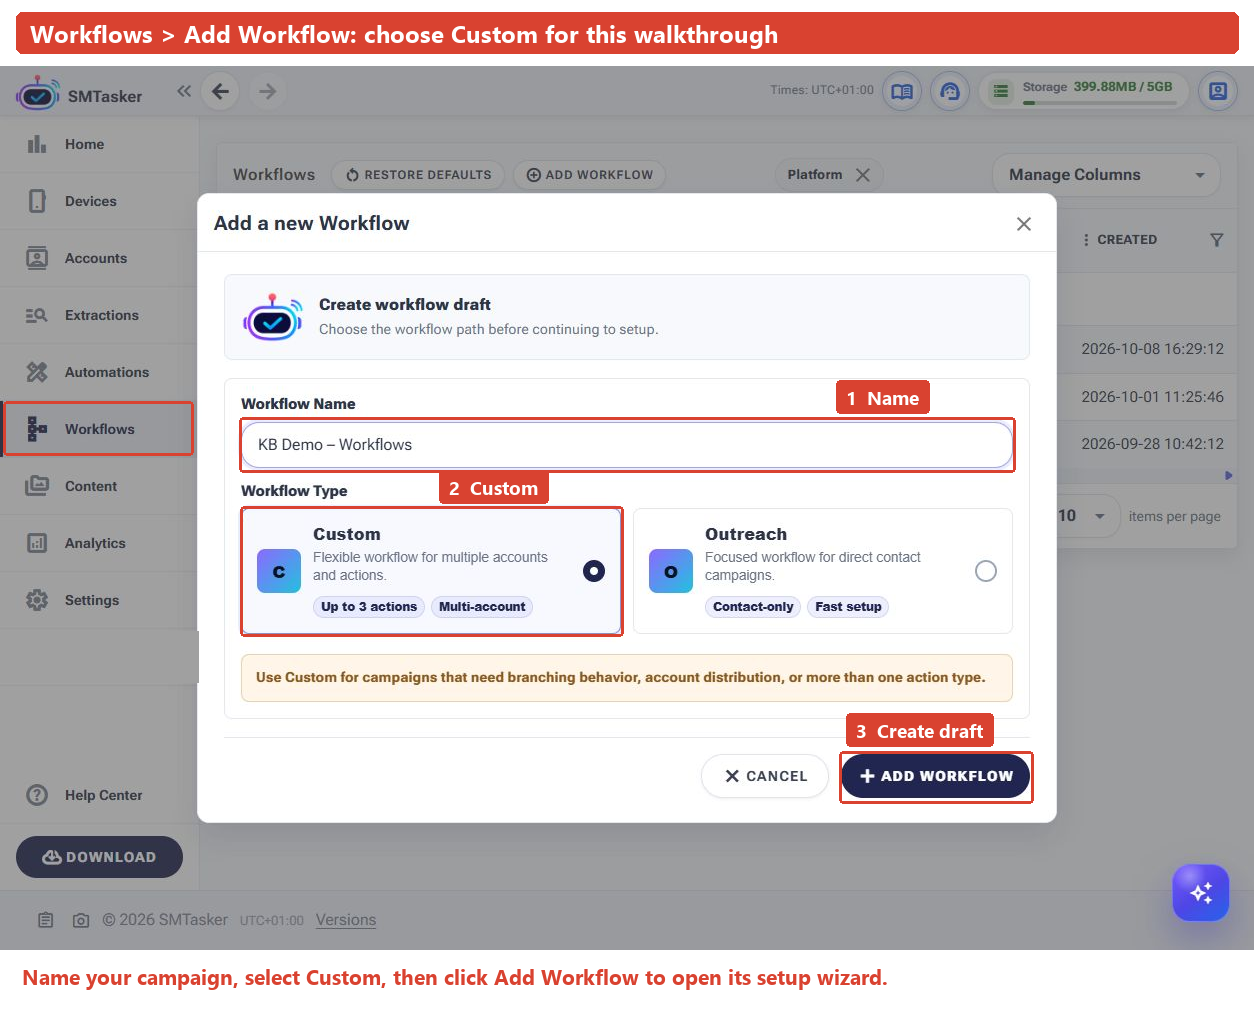Open Home in the sidebar

coord(99,144)
